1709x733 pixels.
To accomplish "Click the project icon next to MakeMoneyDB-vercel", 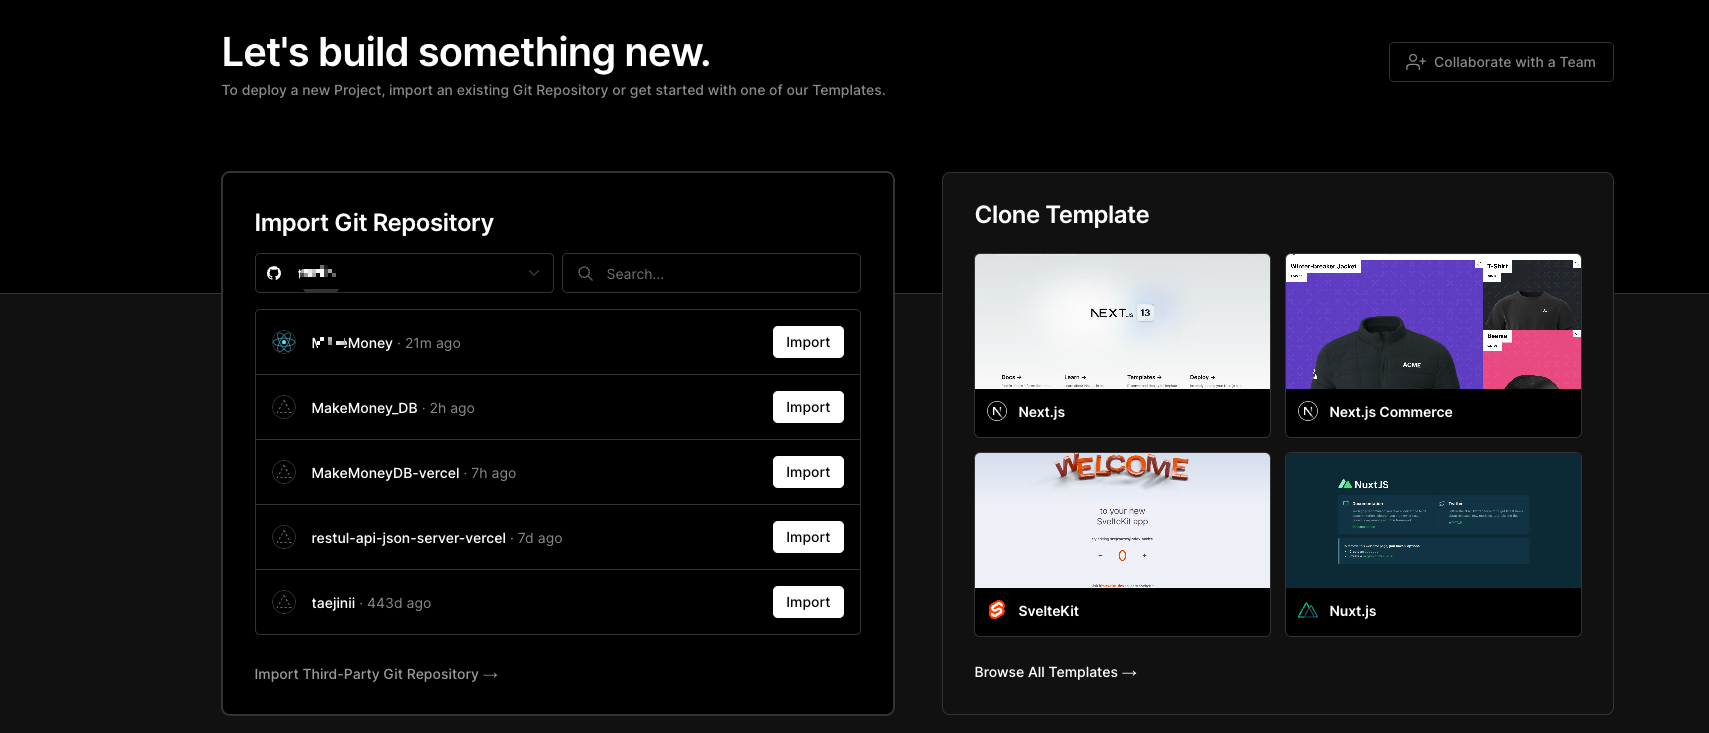I will (284, 472).
